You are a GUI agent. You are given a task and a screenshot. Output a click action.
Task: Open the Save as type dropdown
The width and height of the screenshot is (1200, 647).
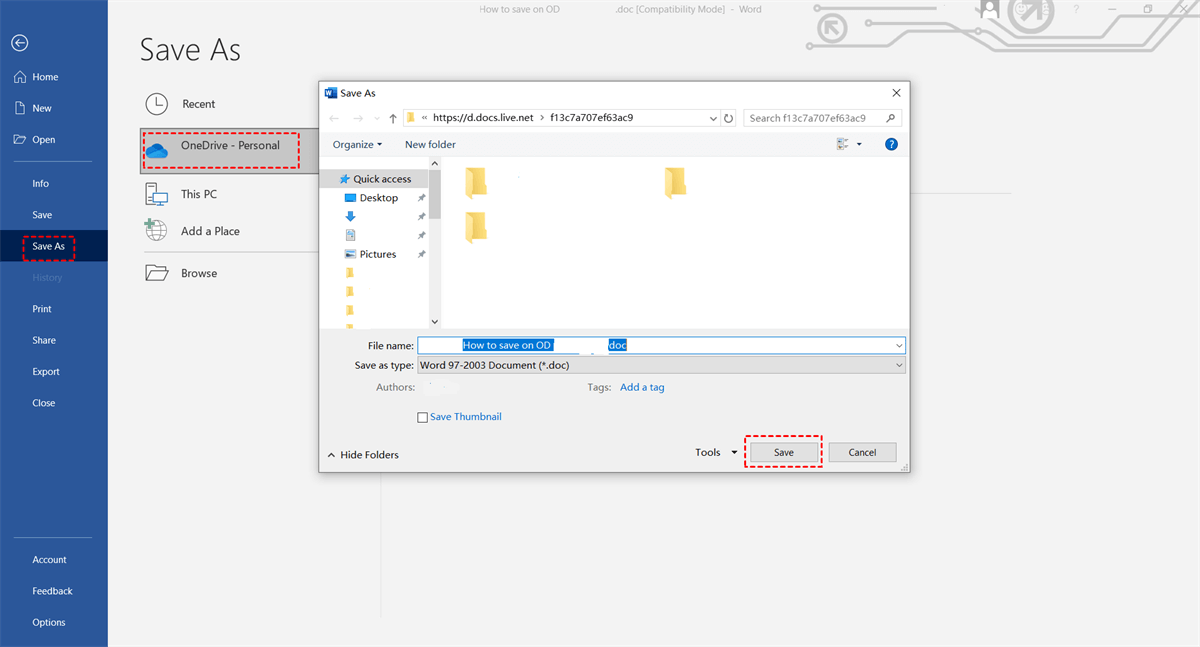[x=661, y=366]
